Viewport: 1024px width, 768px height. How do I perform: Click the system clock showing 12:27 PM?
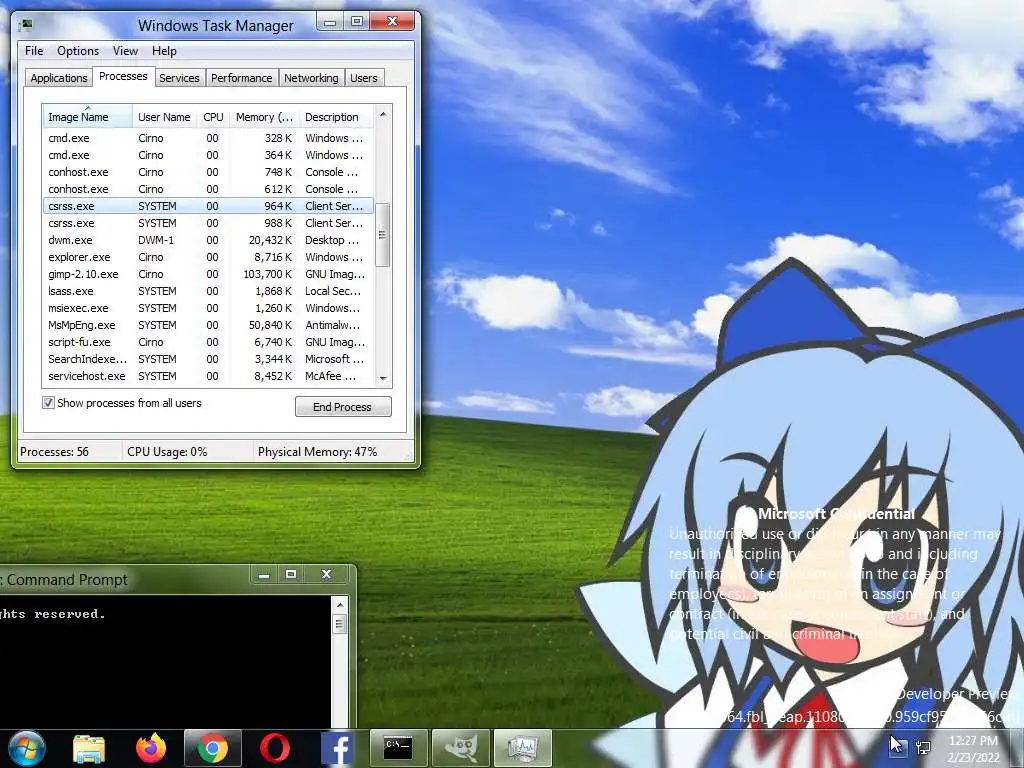point(973,741)
